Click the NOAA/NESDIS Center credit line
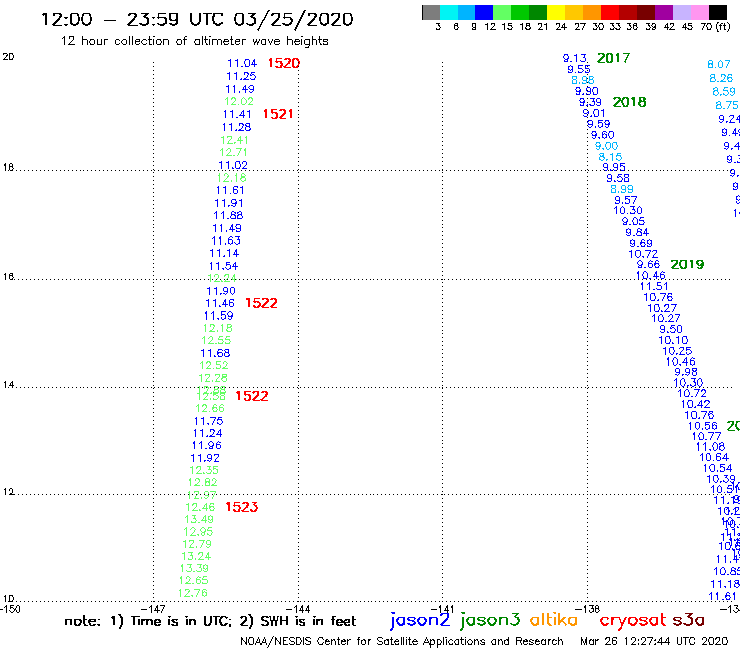Image resolution: width=740 pixels, height=650 pixels. tap(402, 642)
